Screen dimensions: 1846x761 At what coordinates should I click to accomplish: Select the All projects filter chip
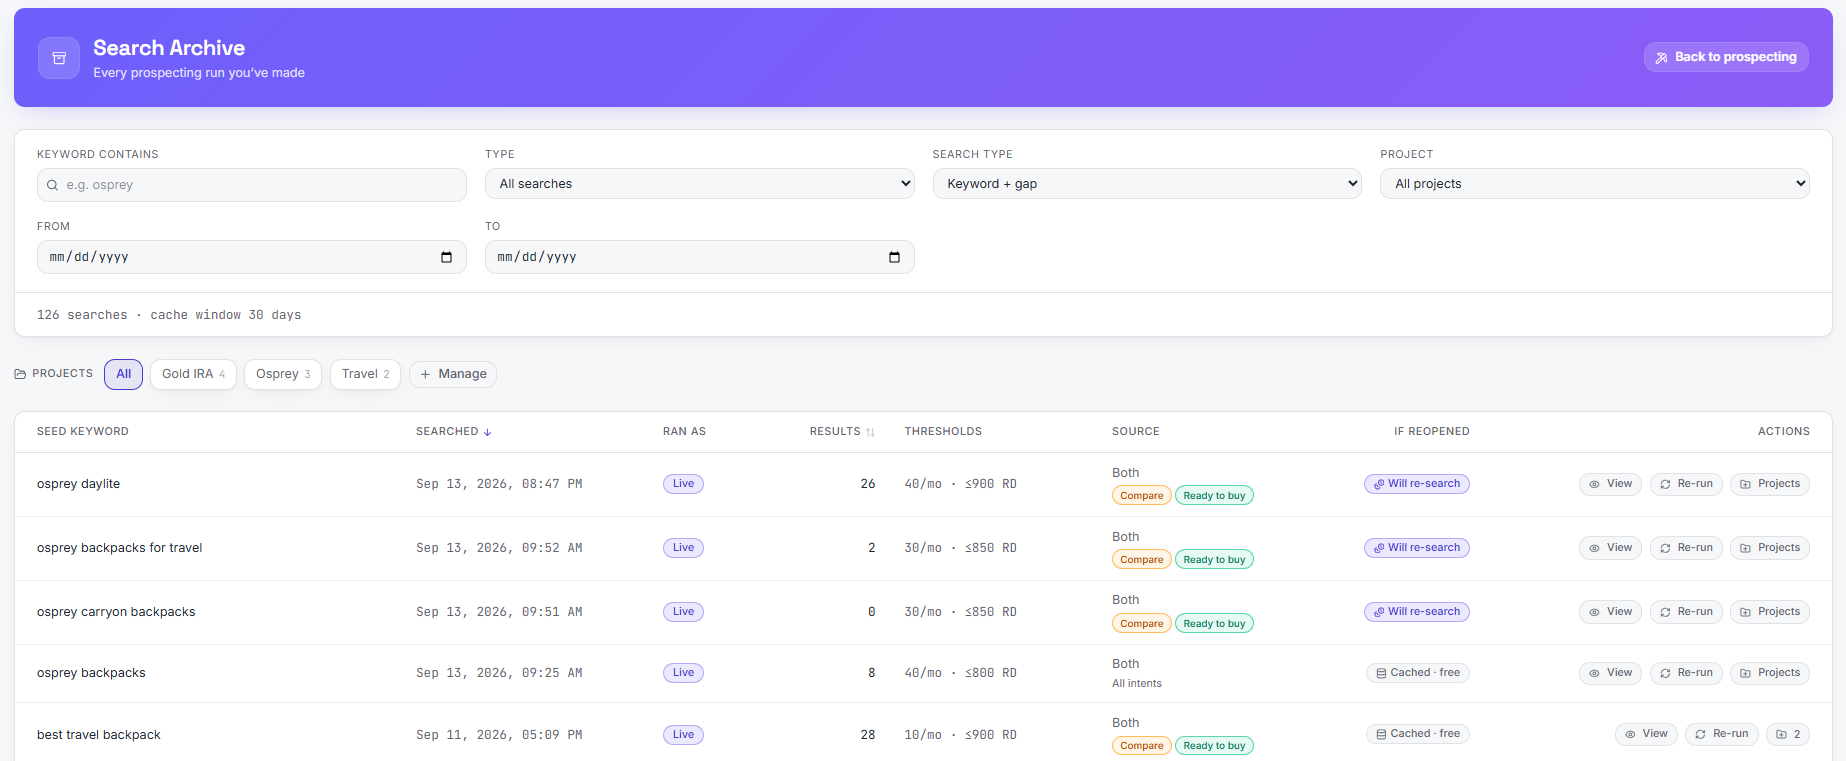coord(124,374)
